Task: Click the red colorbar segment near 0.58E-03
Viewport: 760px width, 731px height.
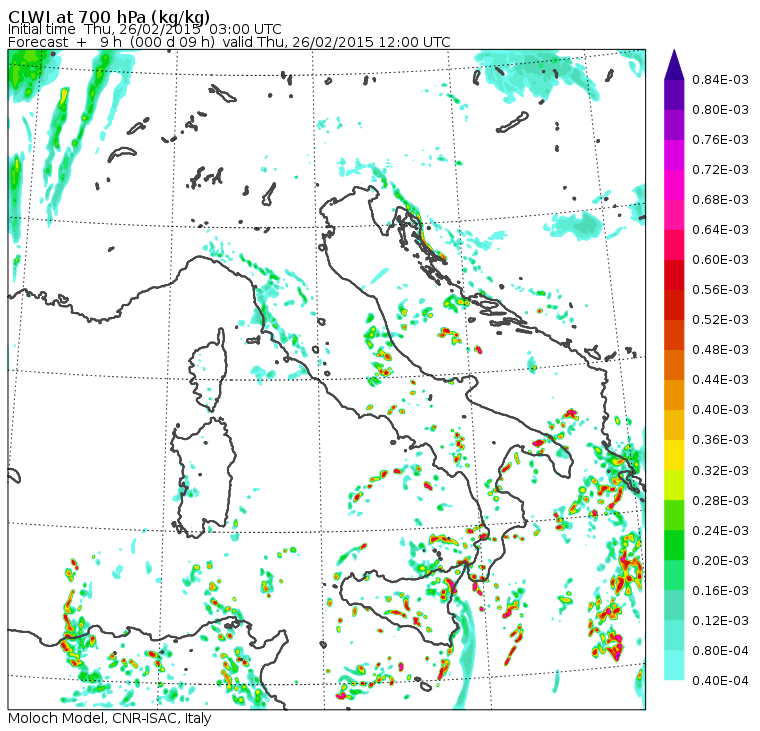Action: pyautogui.click(x=674, y=275)
